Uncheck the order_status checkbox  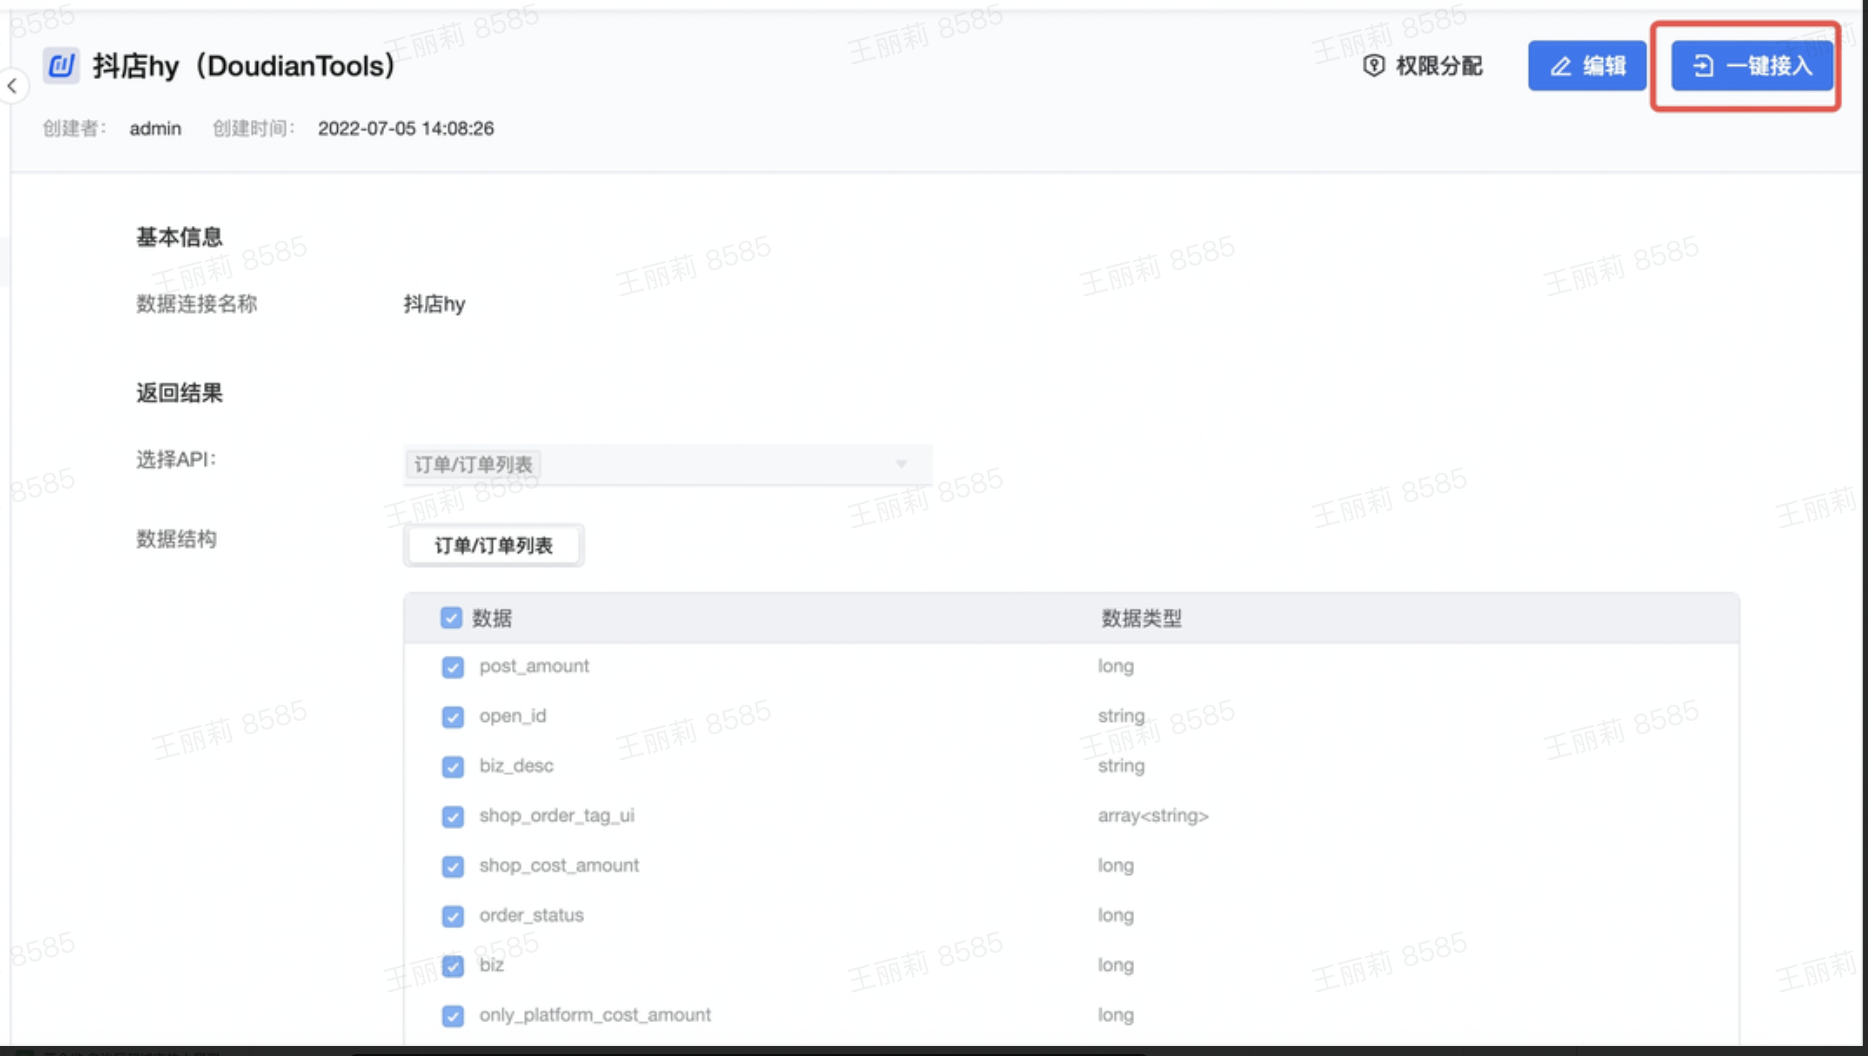point(453,916)
